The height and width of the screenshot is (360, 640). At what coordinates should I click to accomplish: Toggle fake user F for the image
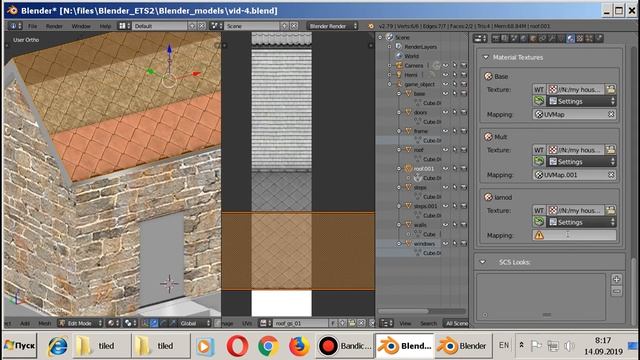click(x=333, y=323)
